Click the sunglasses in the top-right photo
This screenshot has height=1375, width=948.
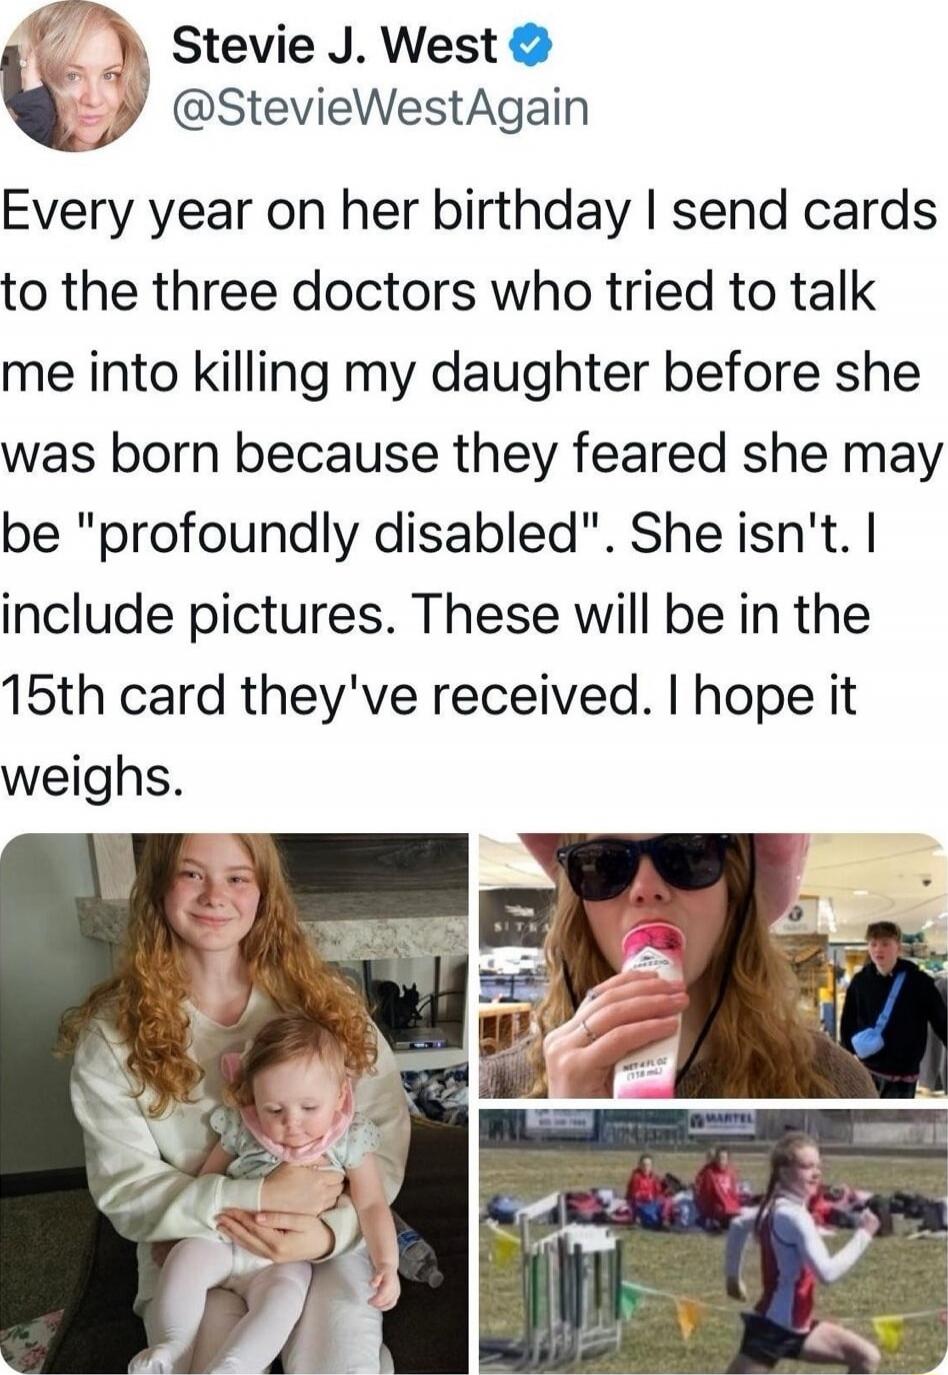pos(645,862)
